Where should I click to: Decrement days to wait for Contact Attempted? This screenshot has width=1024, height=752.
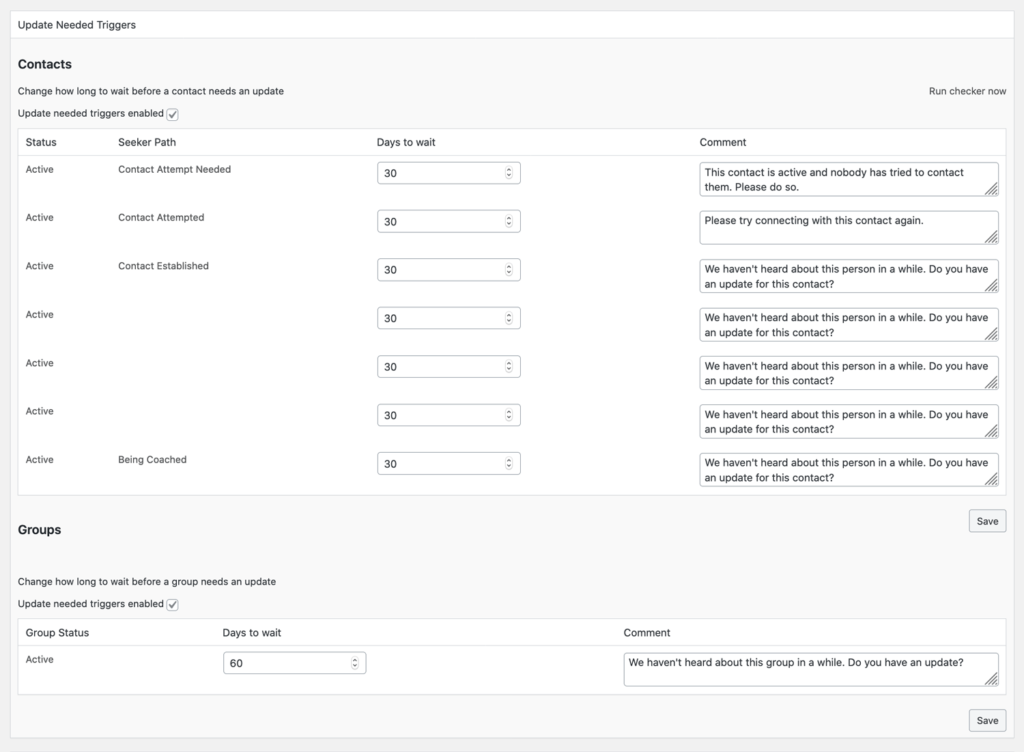(509, 224)
